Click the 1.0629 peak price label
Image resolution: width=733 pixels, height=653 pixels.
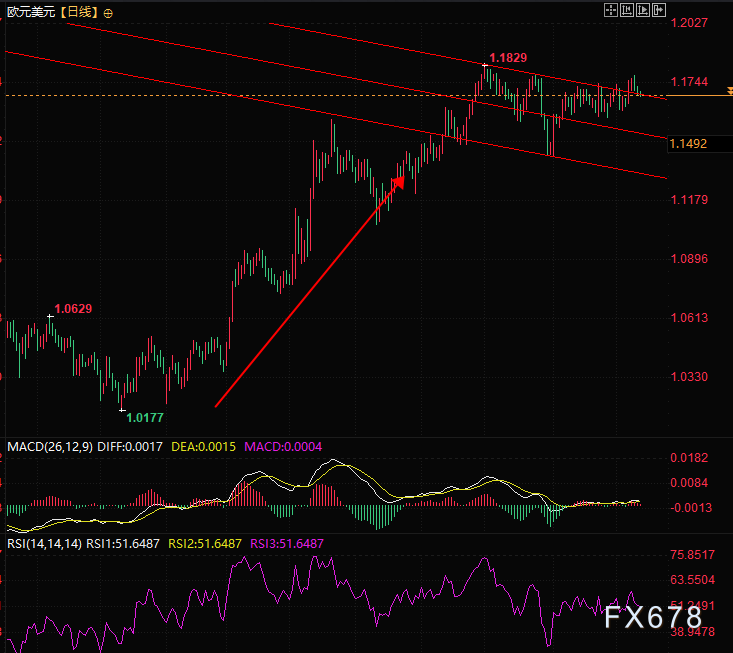pos(73,309)
